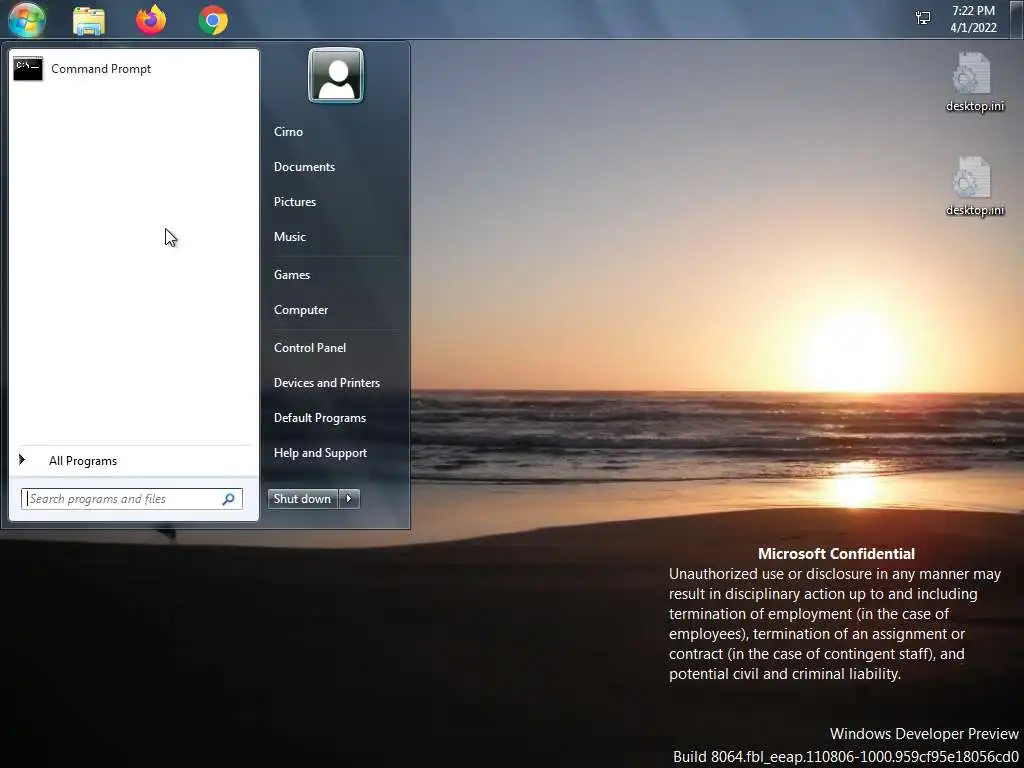Open the shut down options arrow
The height and width of the screenshot is (768, 1024).
349,499
